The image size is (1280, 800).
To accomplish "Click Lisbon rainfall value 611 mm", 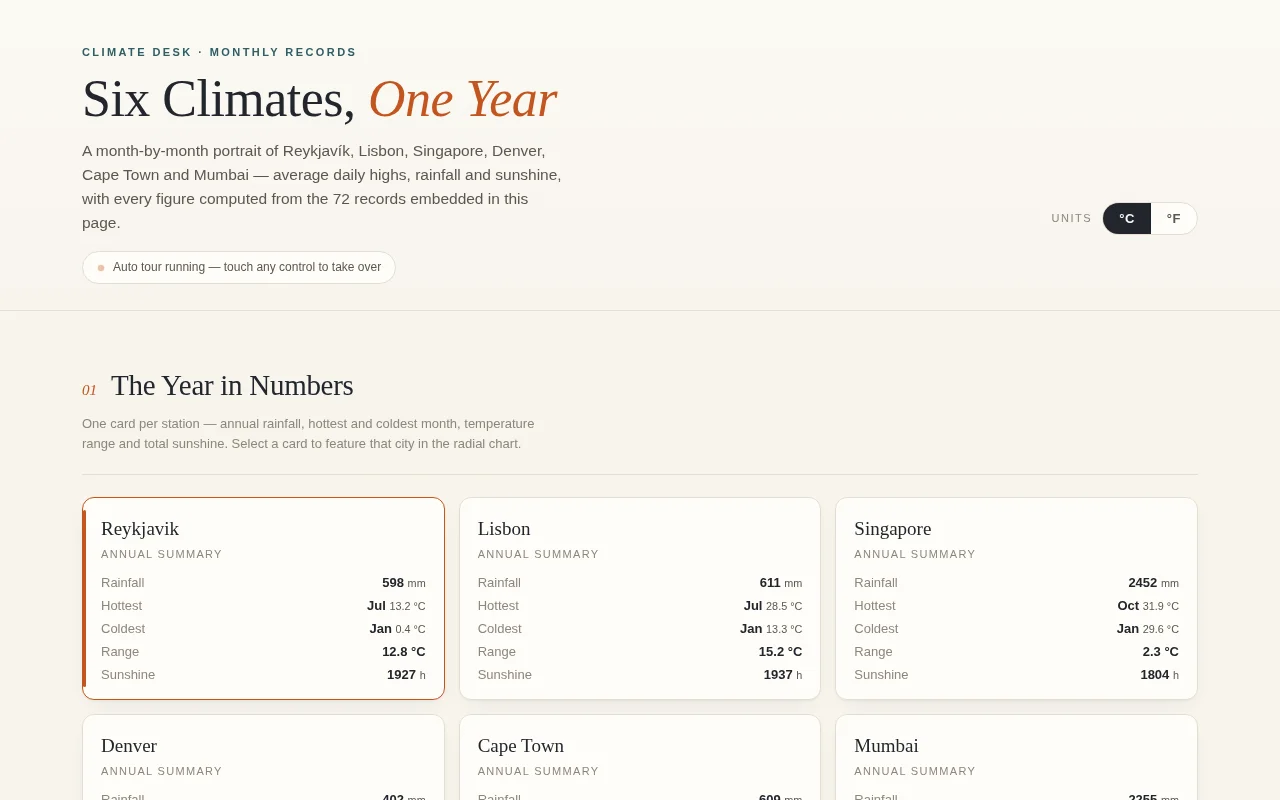I will pyautogui.click(x=781, y=583).
